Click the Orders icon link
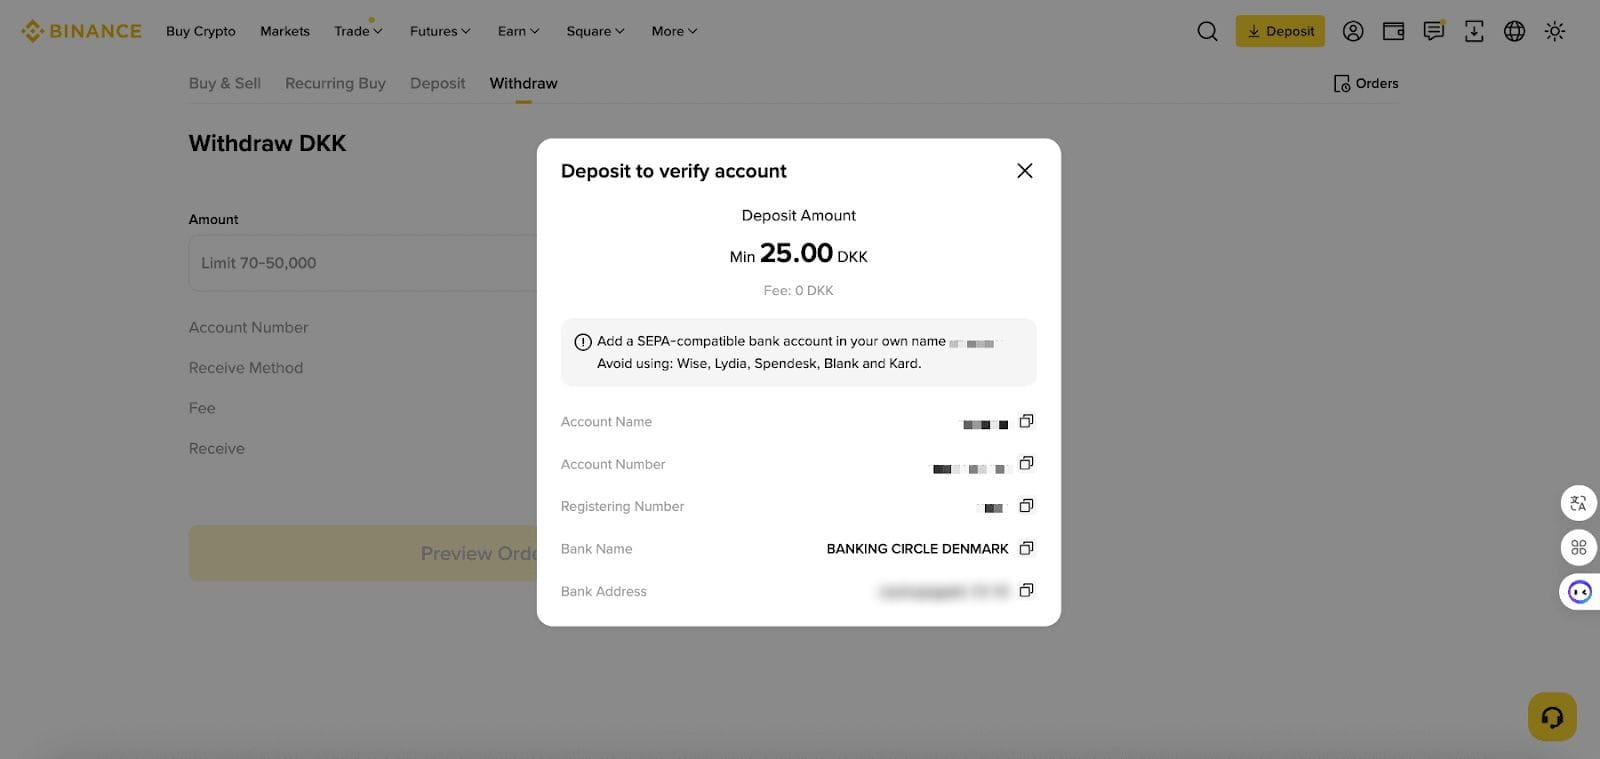The image size is (1600, 759). coord(1366,83)
